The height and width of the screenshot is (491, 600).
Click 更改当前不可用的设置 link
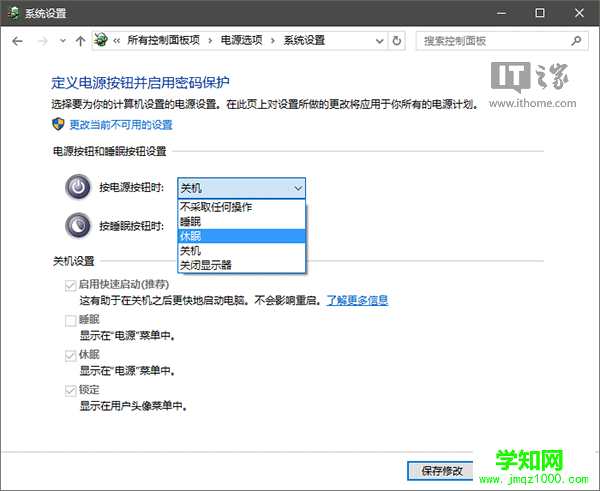tap(121, 125)
